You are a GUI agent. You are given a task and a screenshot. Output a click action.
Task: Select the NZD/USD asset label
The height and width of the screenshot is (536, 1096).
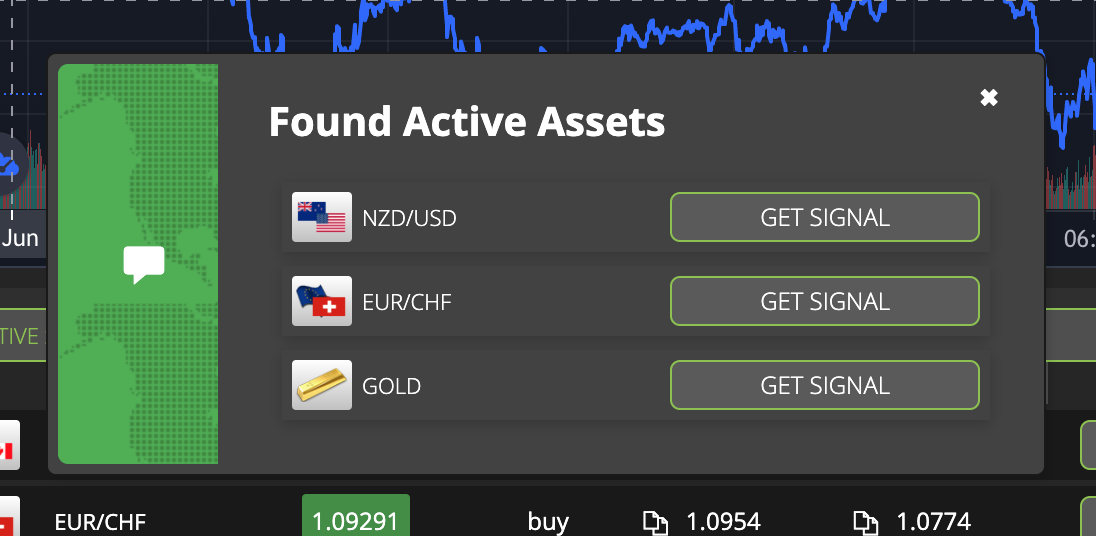[x=409, y=219]
